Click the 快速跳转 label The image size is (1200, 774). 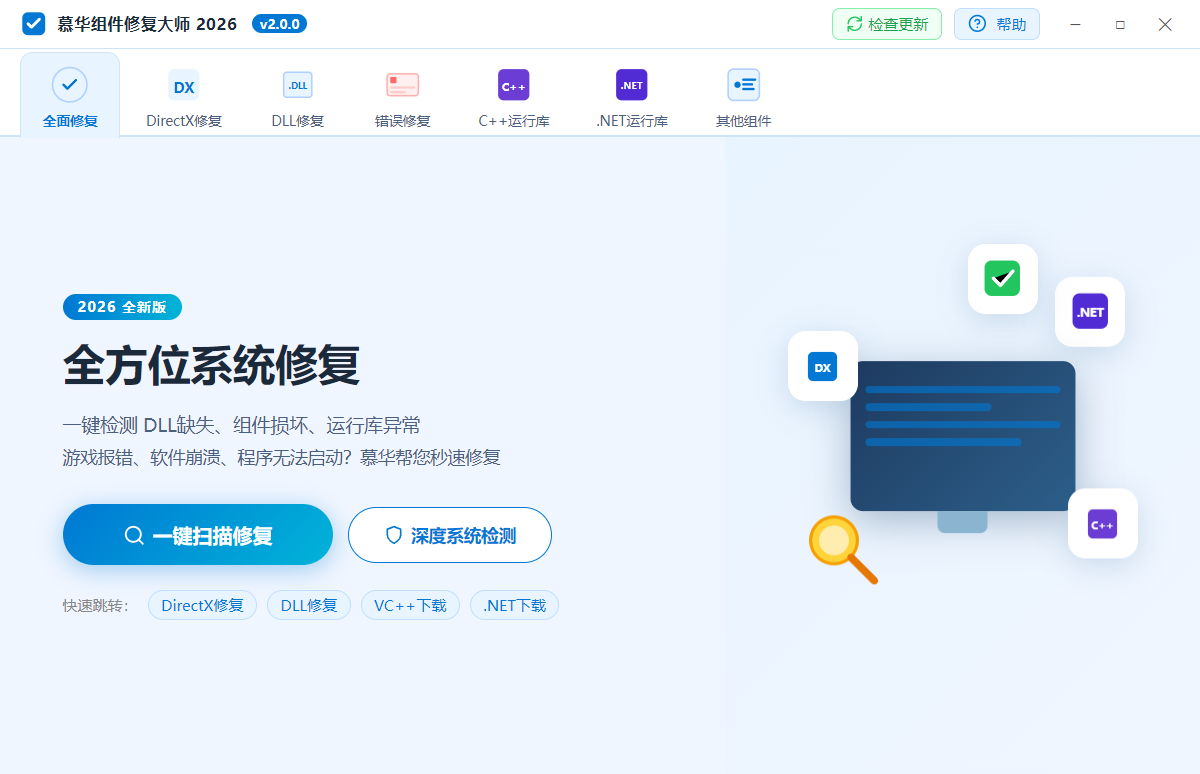click(96, 605)
